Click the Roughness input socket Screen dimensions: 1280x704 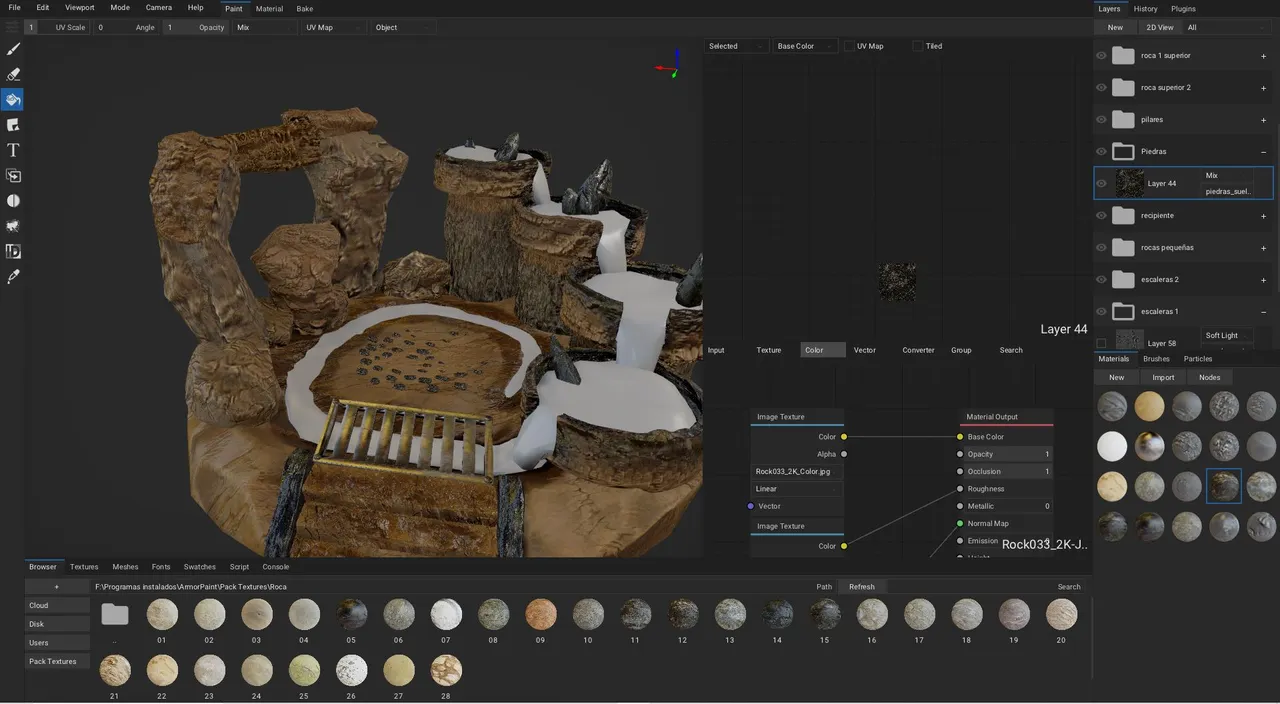[x=960, y=489]
